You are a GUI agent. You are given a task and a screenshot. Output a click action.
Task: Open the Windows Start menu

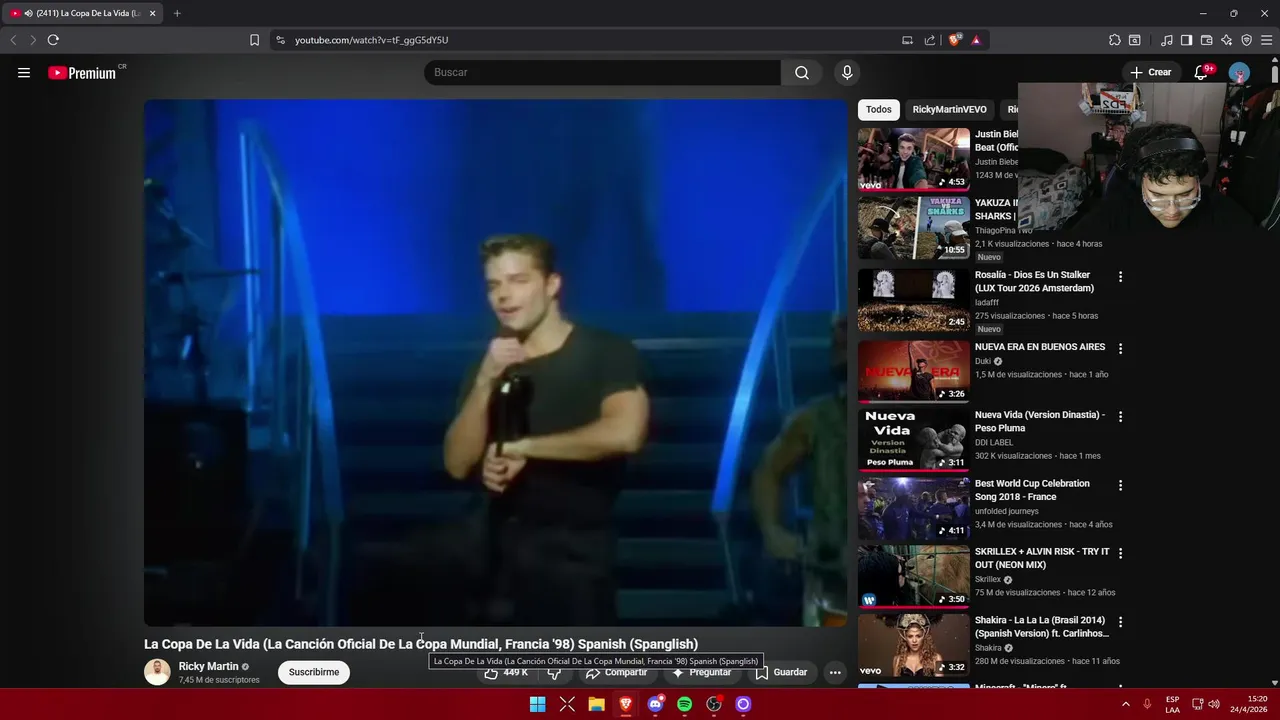tap(537, 704)
